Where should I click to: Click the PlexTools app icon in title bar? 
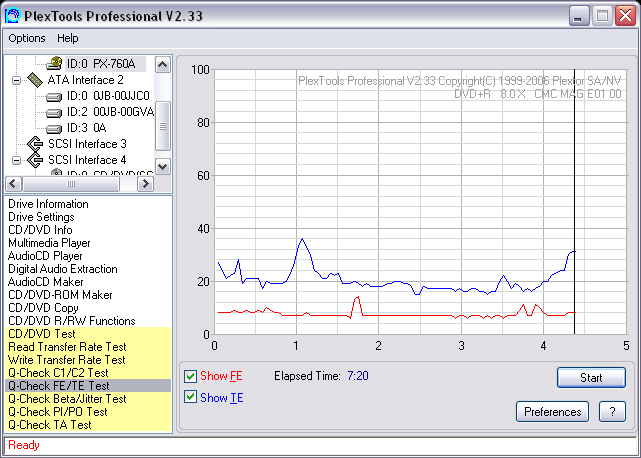point(13,16)
